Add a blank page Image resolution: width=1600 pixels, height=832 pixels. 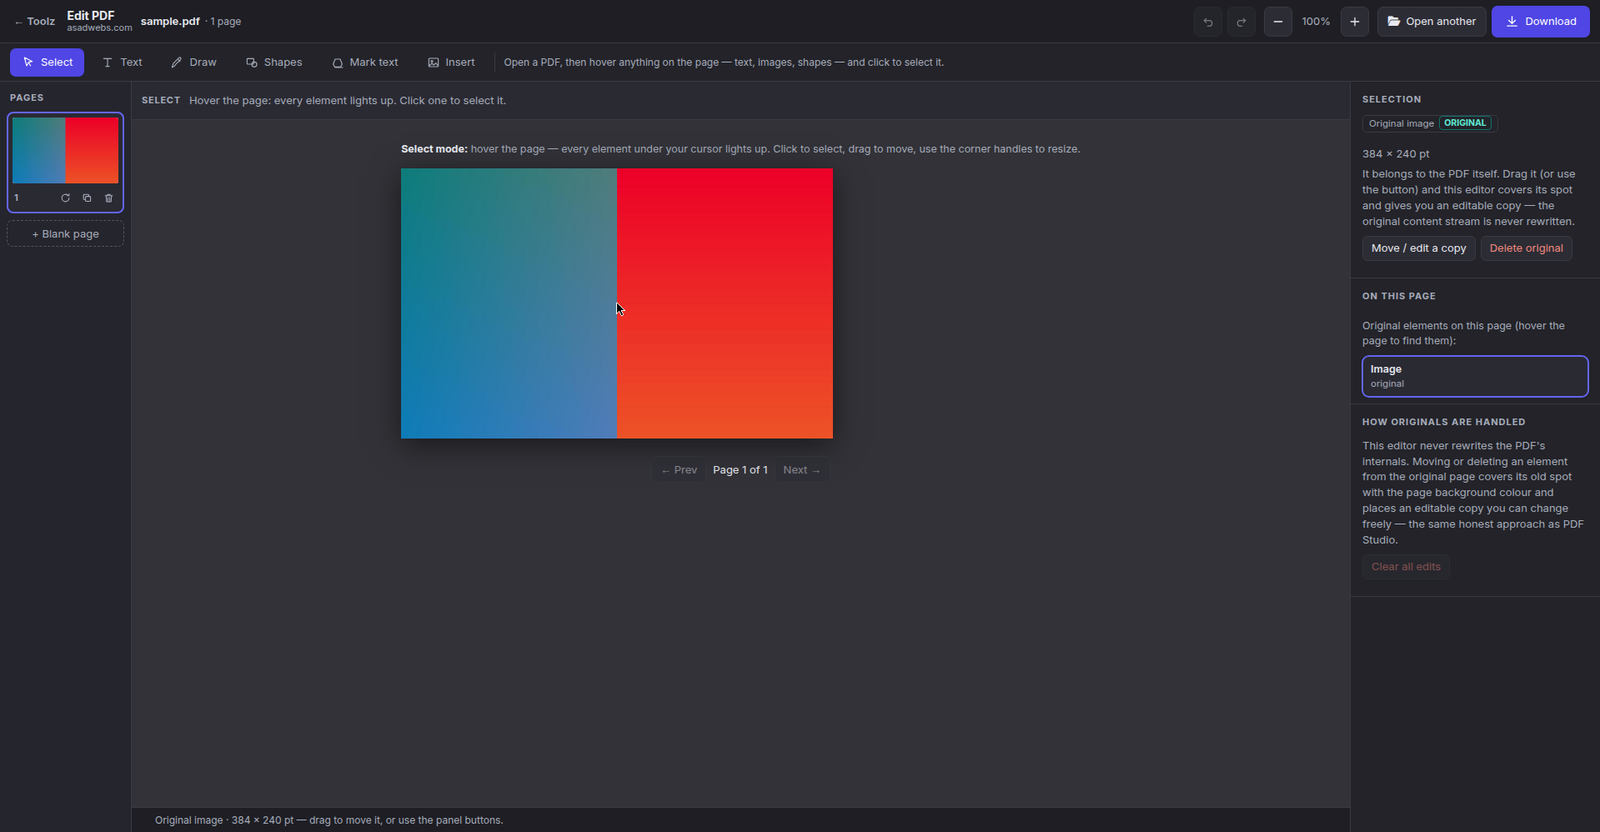coord(66,234)
